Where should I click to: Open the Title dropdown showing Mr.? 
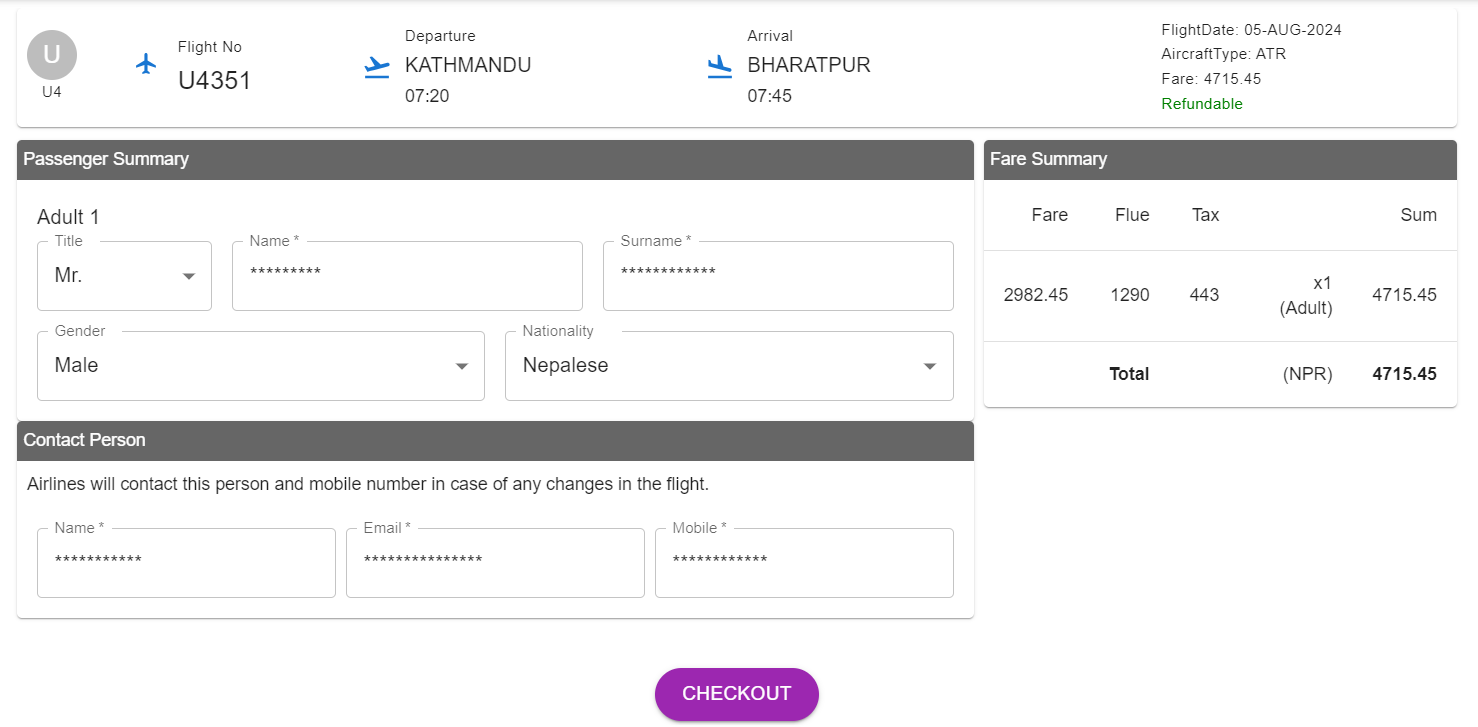[124, 276]
